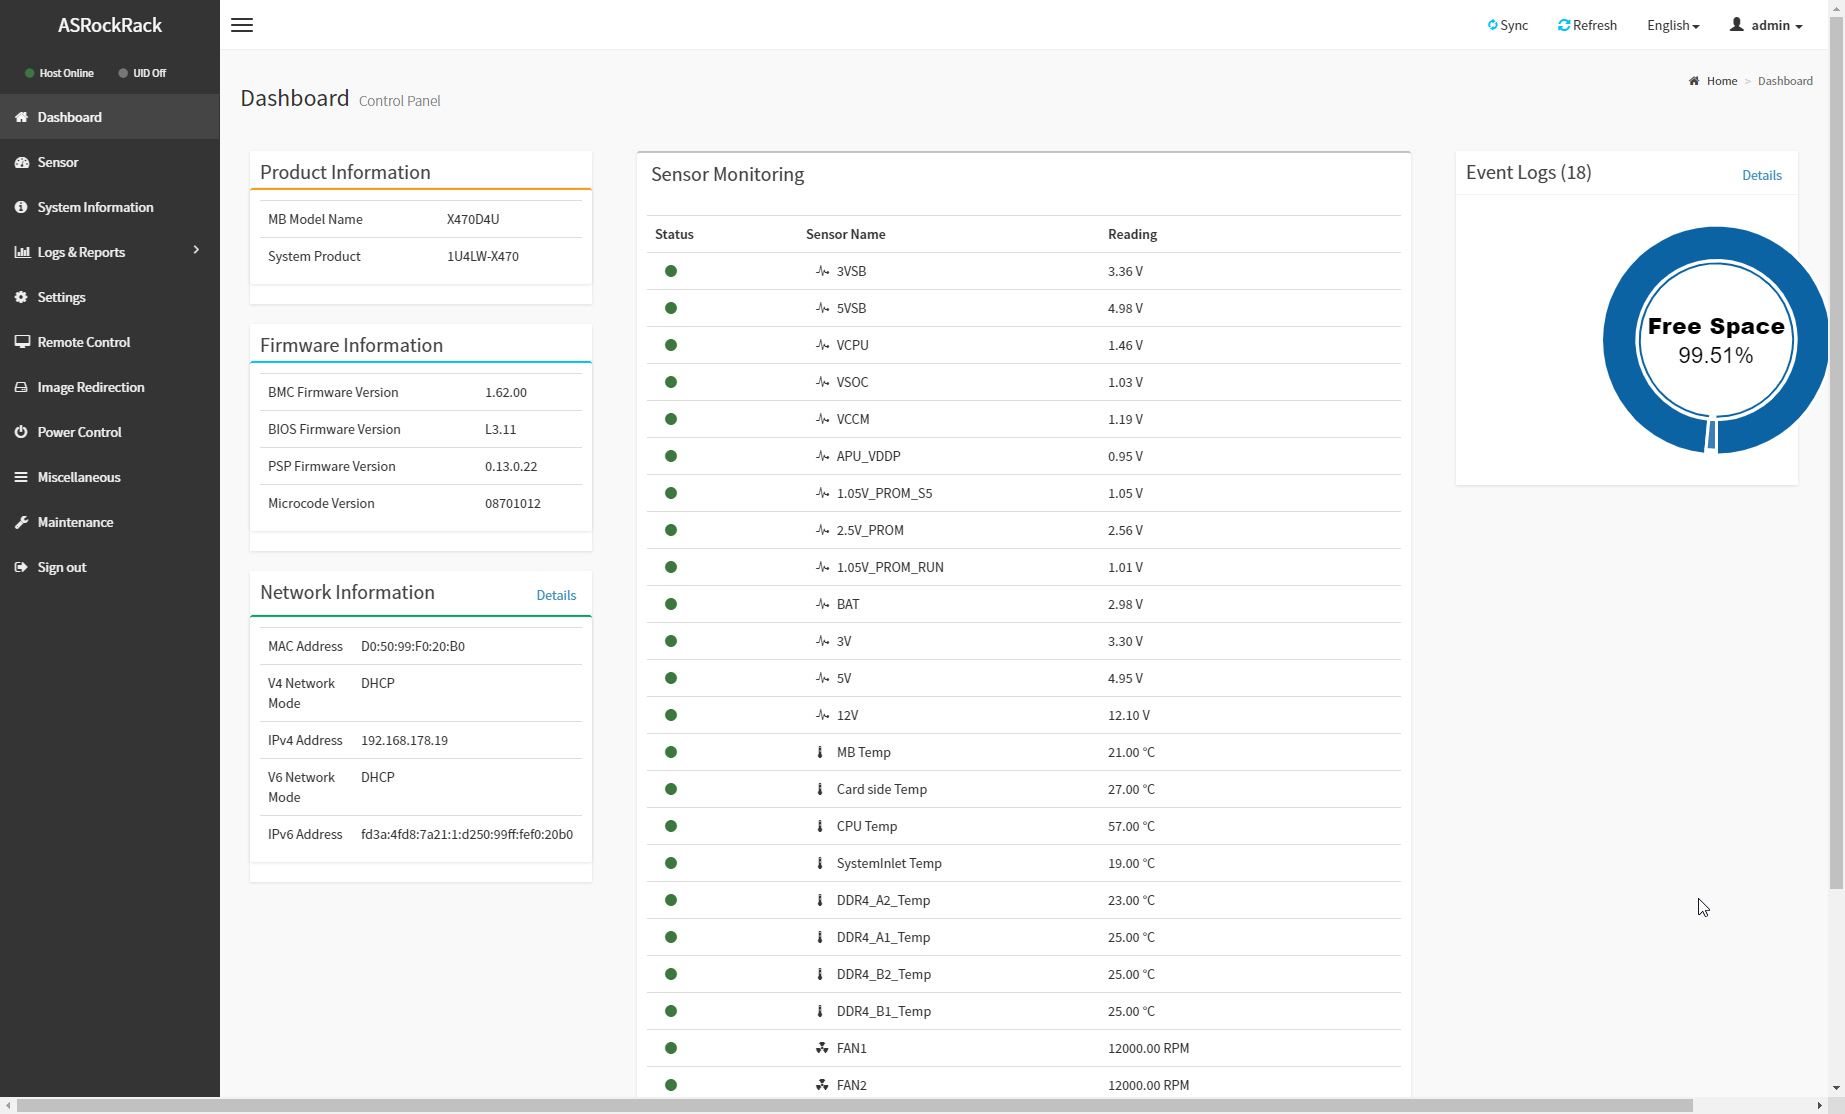Screen dimensions: 1845x1114
Task: Click the Settings gear icon in sidebar
Action: pyautogui.click(x=22, y=297)
